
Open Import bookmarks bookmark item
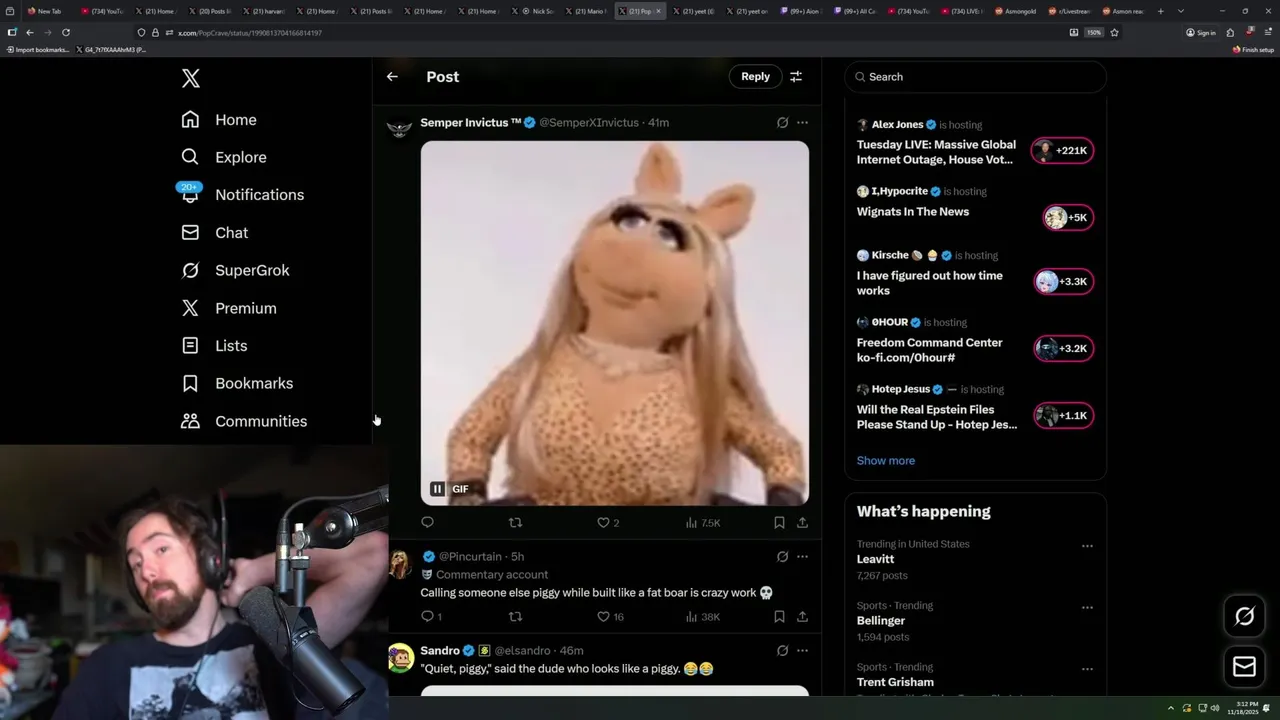38,49
